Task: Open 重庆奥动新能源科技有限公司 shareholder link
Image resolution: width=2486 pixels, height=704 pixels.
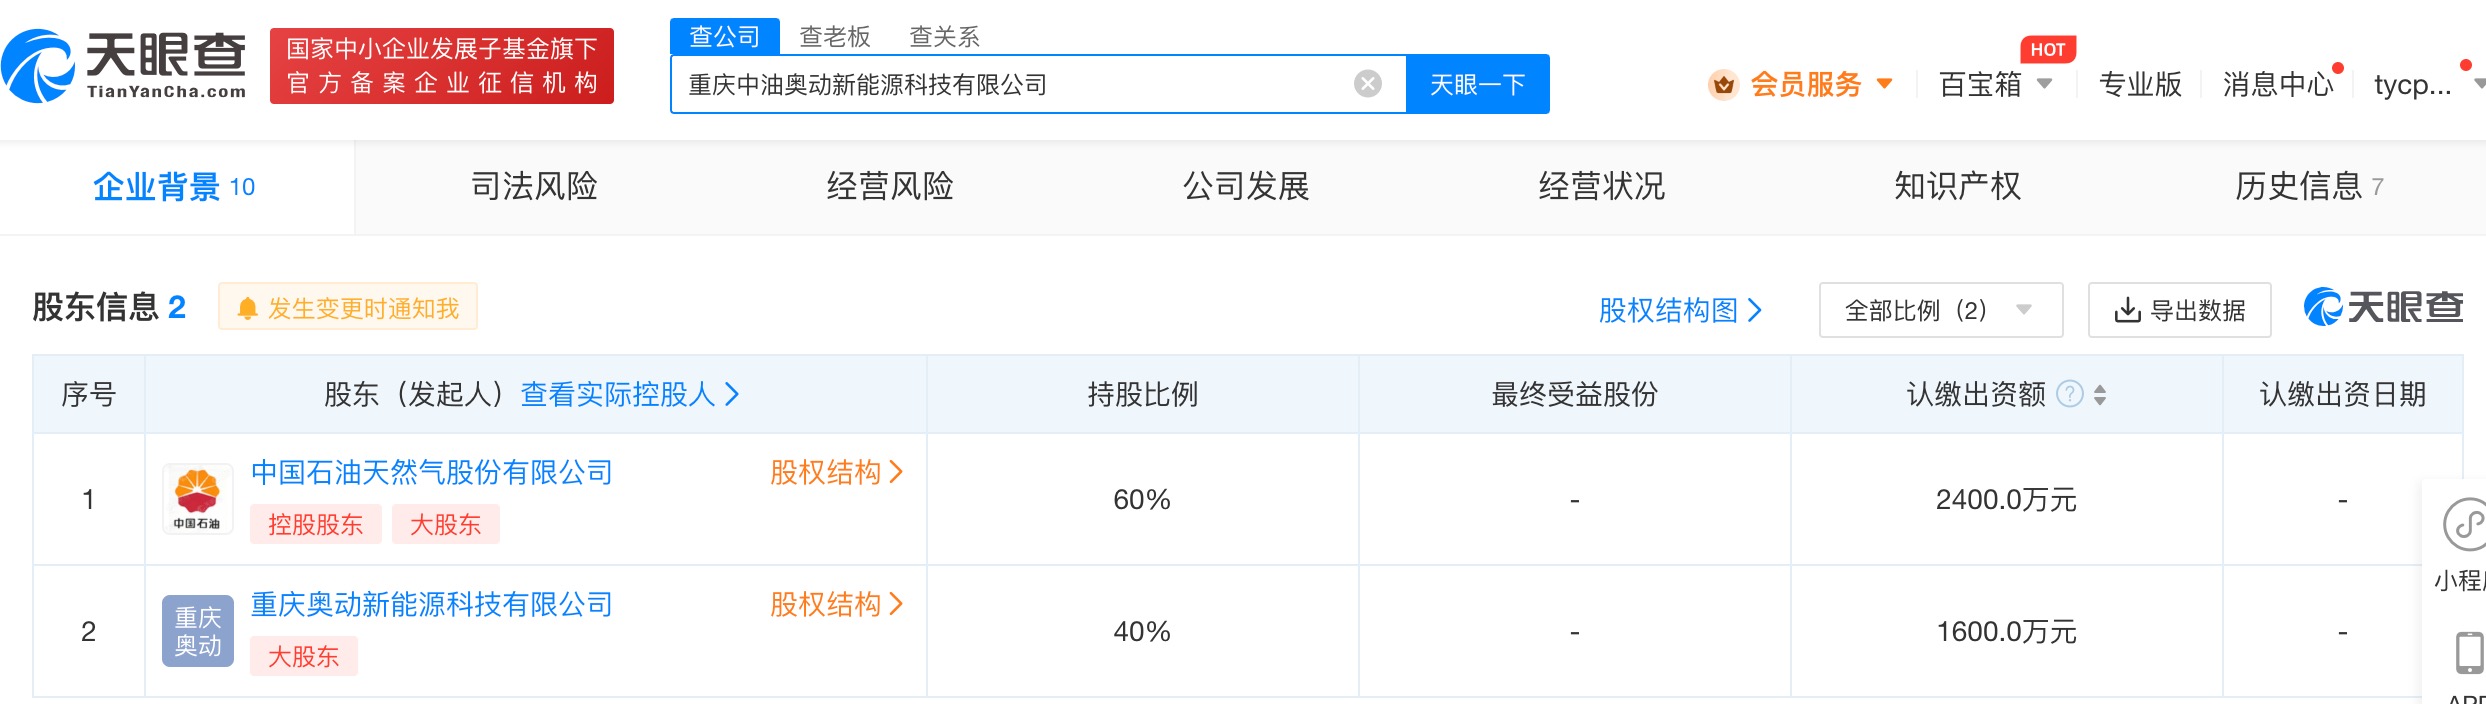Action: pyautogui.click(x=431, y=604)
